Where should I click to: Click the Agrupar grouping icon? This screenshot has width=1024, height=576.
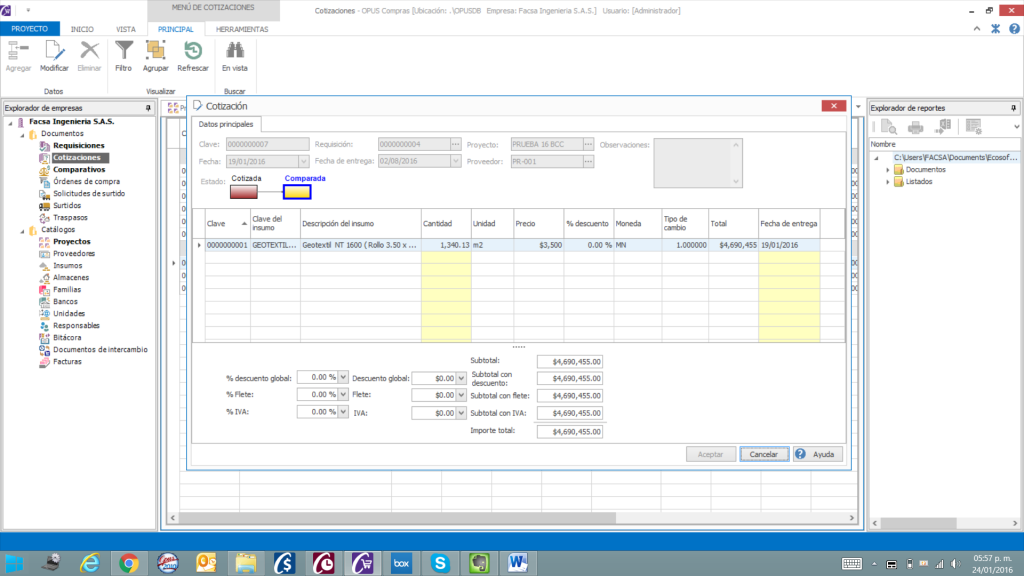tap(155, 56)
